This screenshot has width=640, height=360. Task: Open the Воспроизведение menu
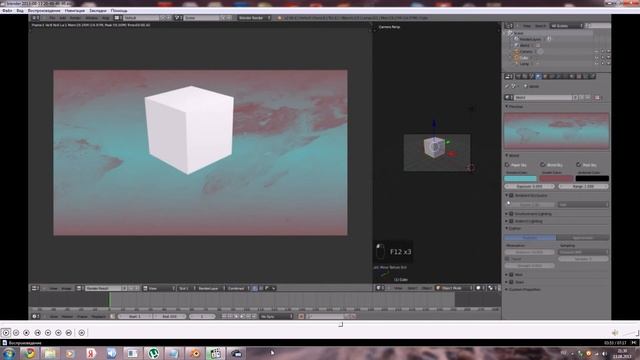(44, 11)
